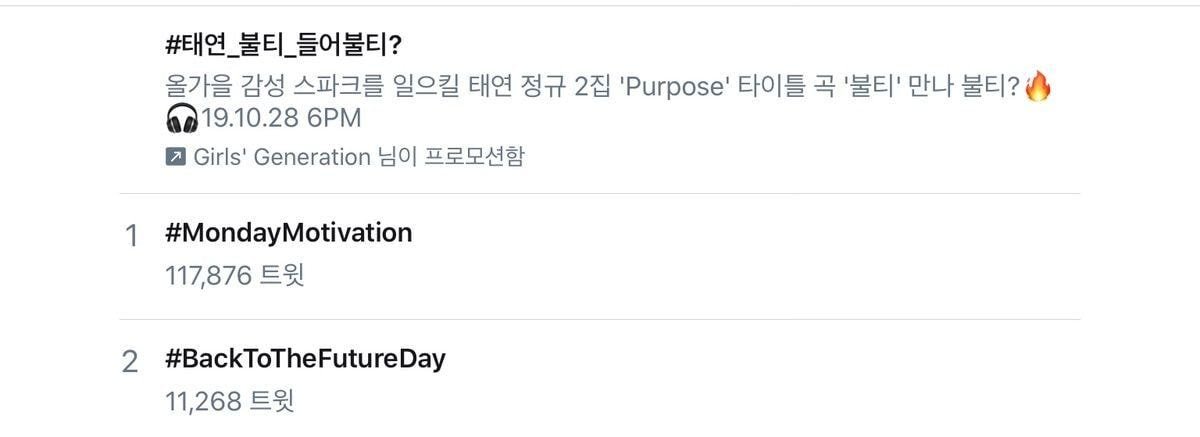Open the #BackToTheFutureDay trend

click(x=305, y=359)
